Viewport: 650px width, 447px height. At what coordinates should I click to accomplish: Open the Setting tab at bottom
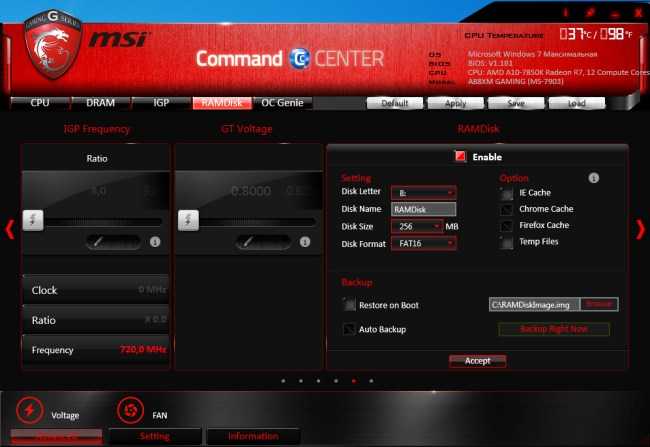tap(155, 436)
